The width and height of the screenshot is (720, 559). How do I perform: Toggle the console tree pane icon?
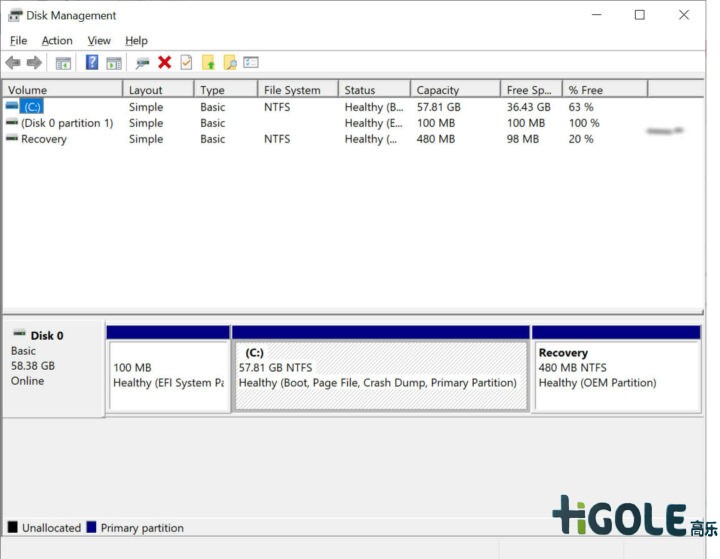point(63,63)
